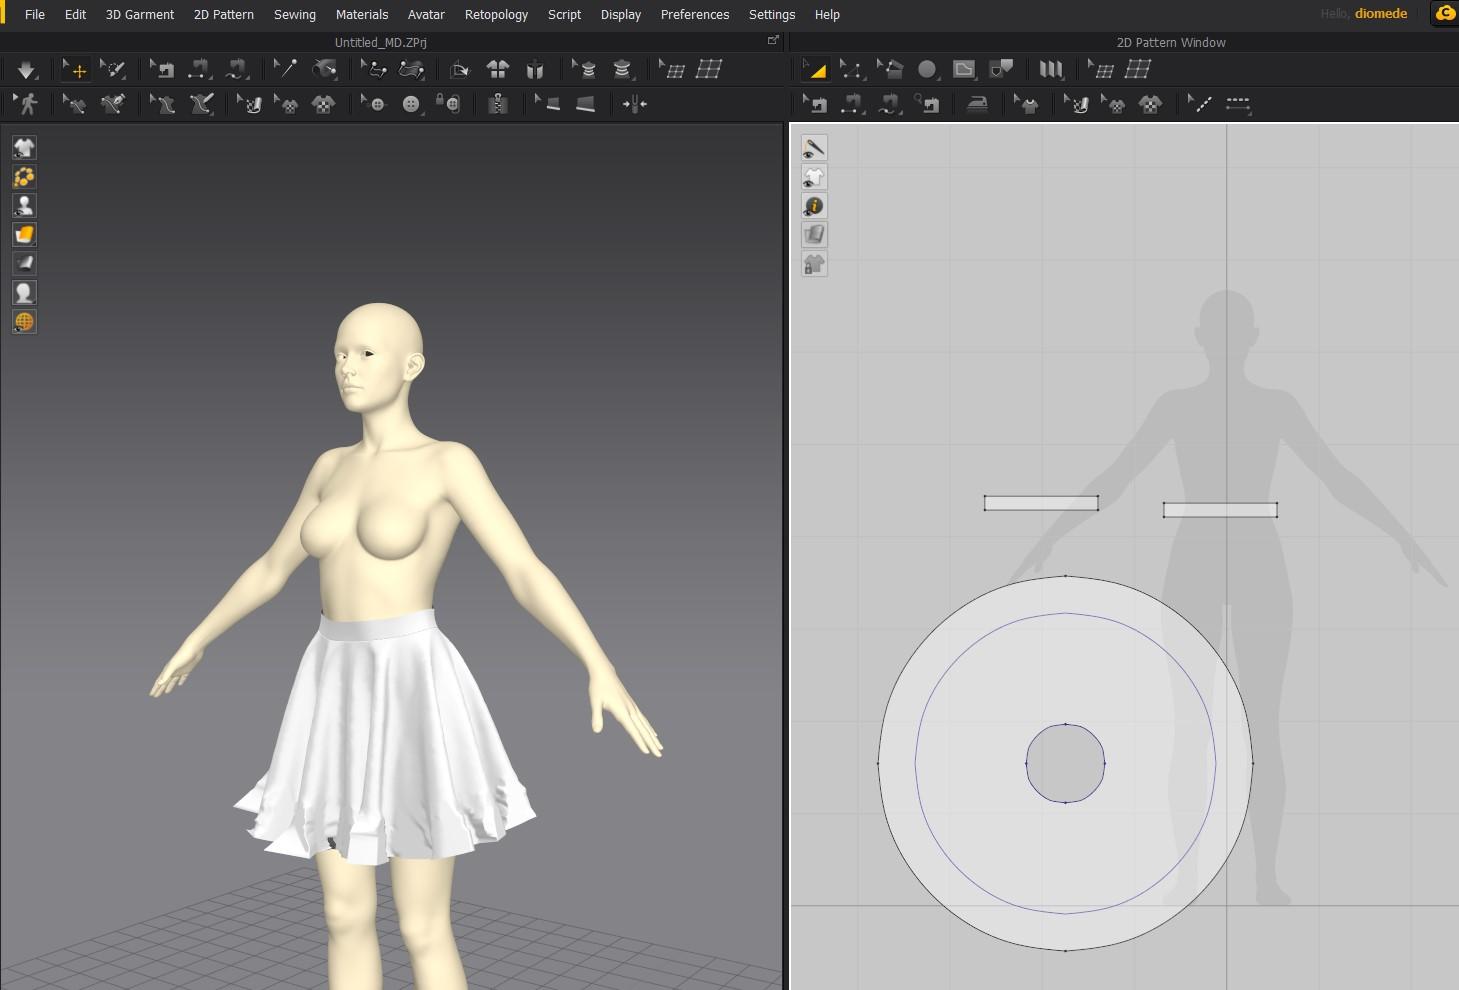Image resolution: width=1459 pixels, height=990 pixels.
Task: Toggle garment display in 3D view
Action: (x=24, y=148)
